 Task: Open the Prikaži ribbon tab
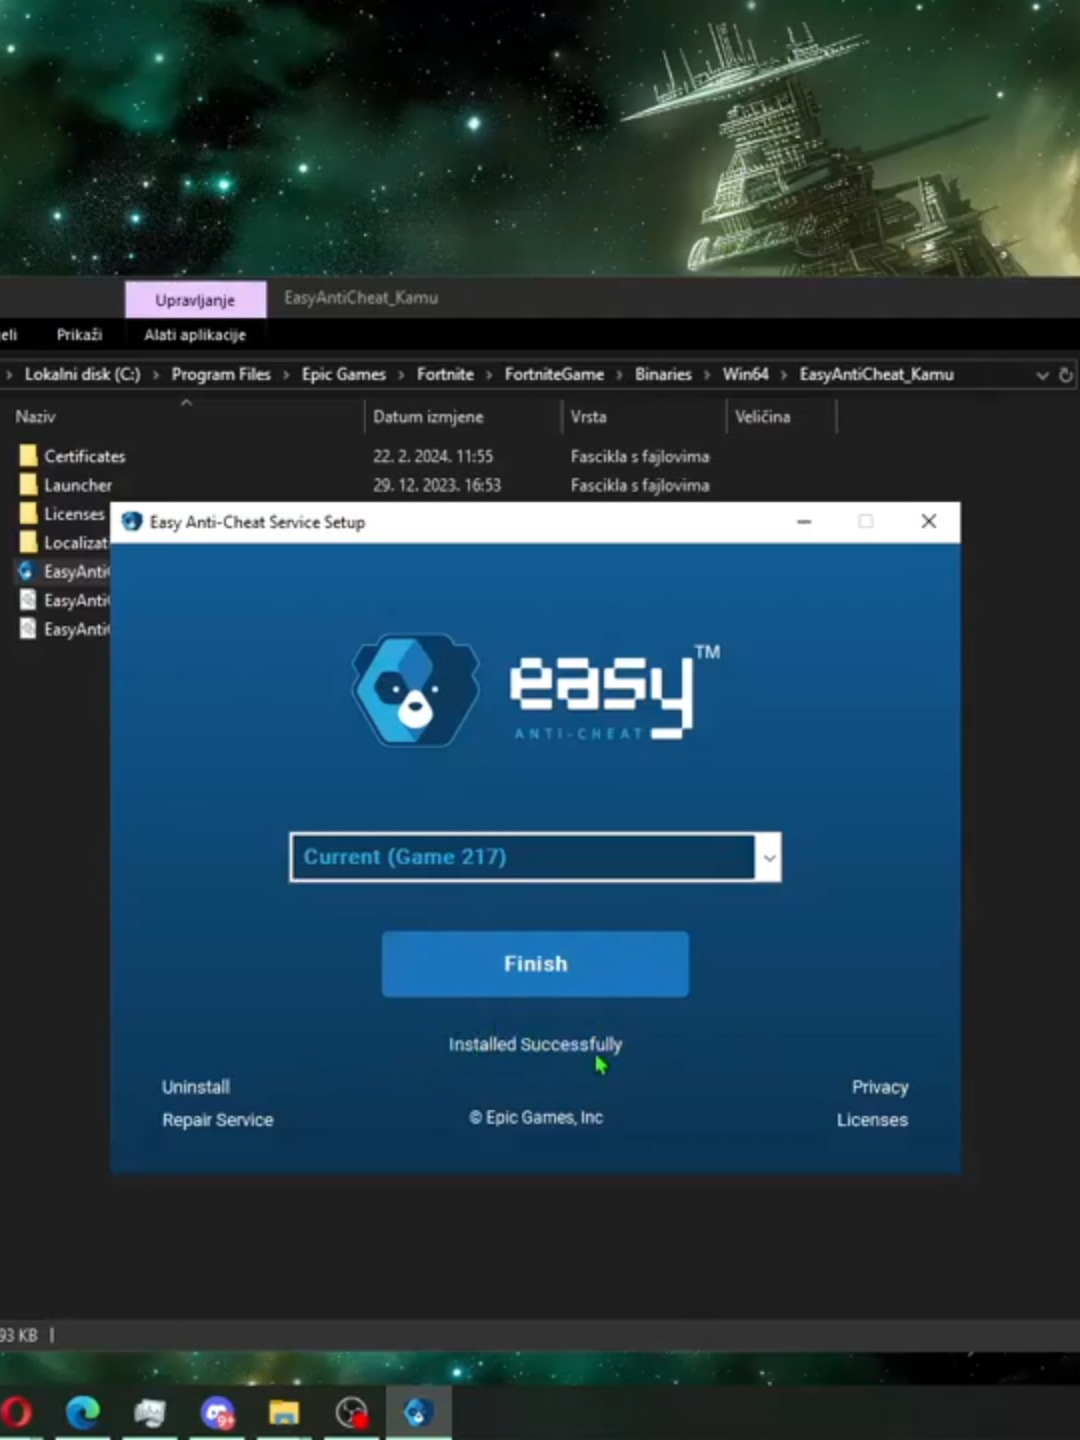(79, 335)
